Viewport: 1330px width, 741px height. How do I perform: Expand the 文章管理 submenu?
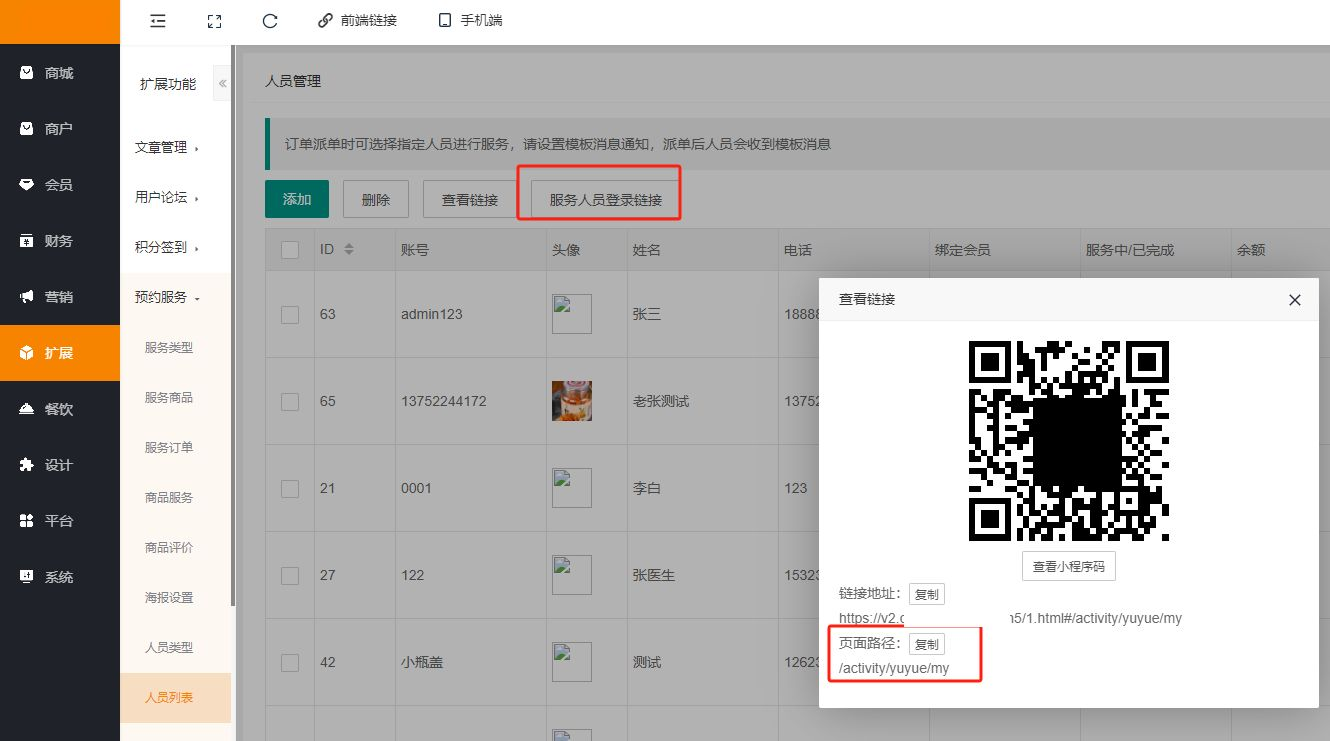tap(167, 147)
